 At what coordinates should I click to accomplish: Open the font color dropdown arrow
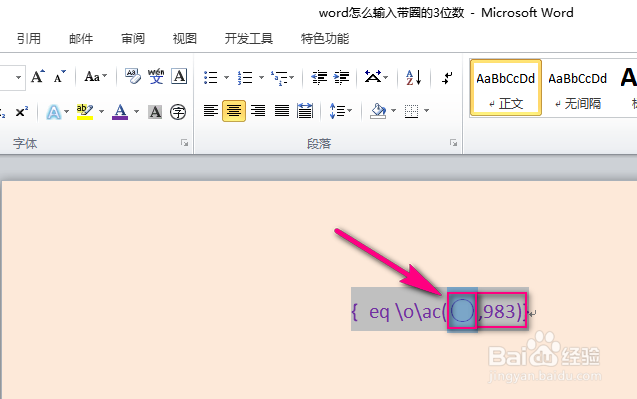136,111
